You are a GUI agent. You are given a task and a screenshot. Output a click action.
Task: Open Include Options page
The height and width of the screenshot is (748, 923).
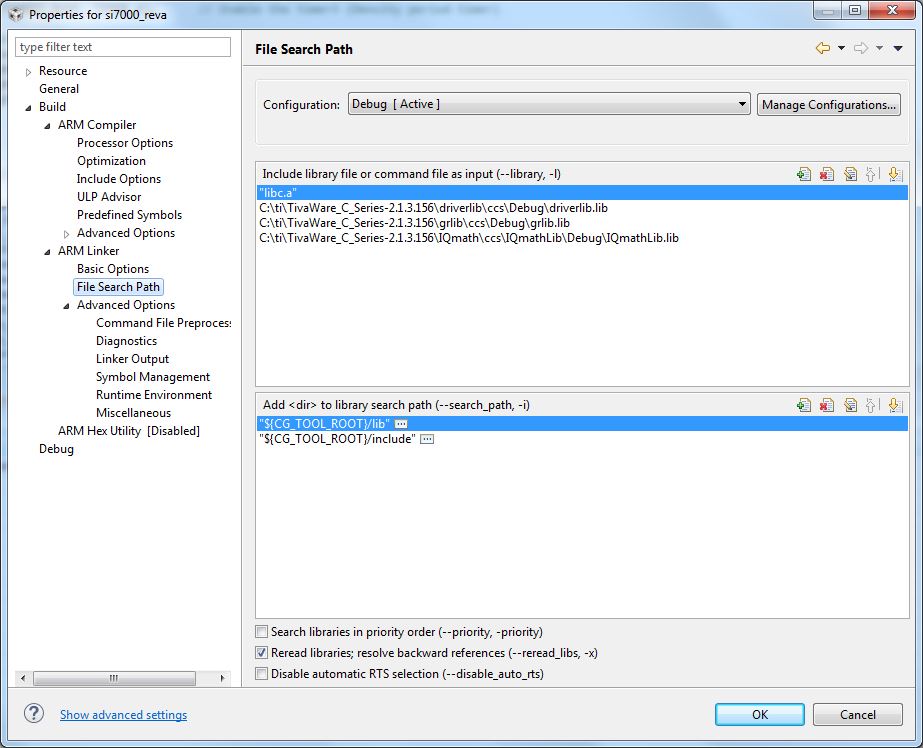coord(119,179)
